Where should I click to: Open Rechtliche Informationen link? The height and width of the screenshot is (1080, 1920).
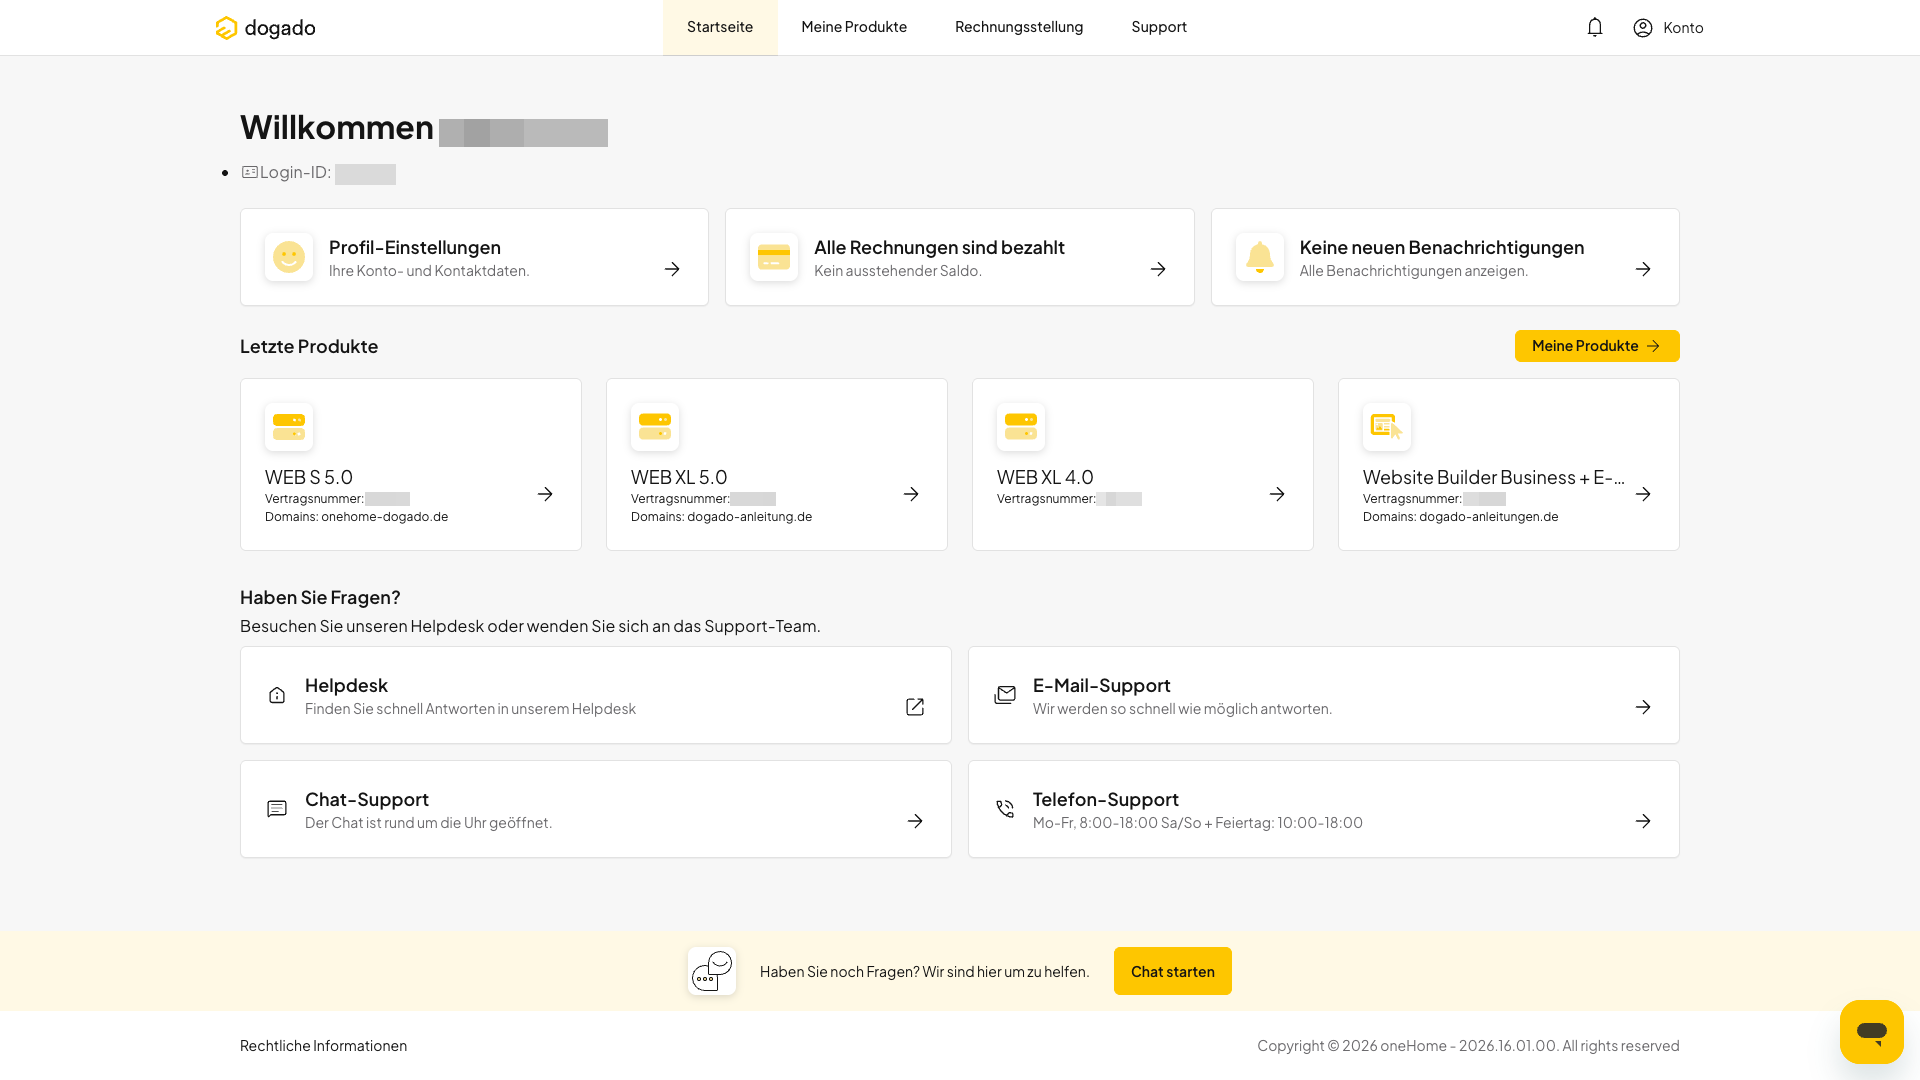point(323,1045)
